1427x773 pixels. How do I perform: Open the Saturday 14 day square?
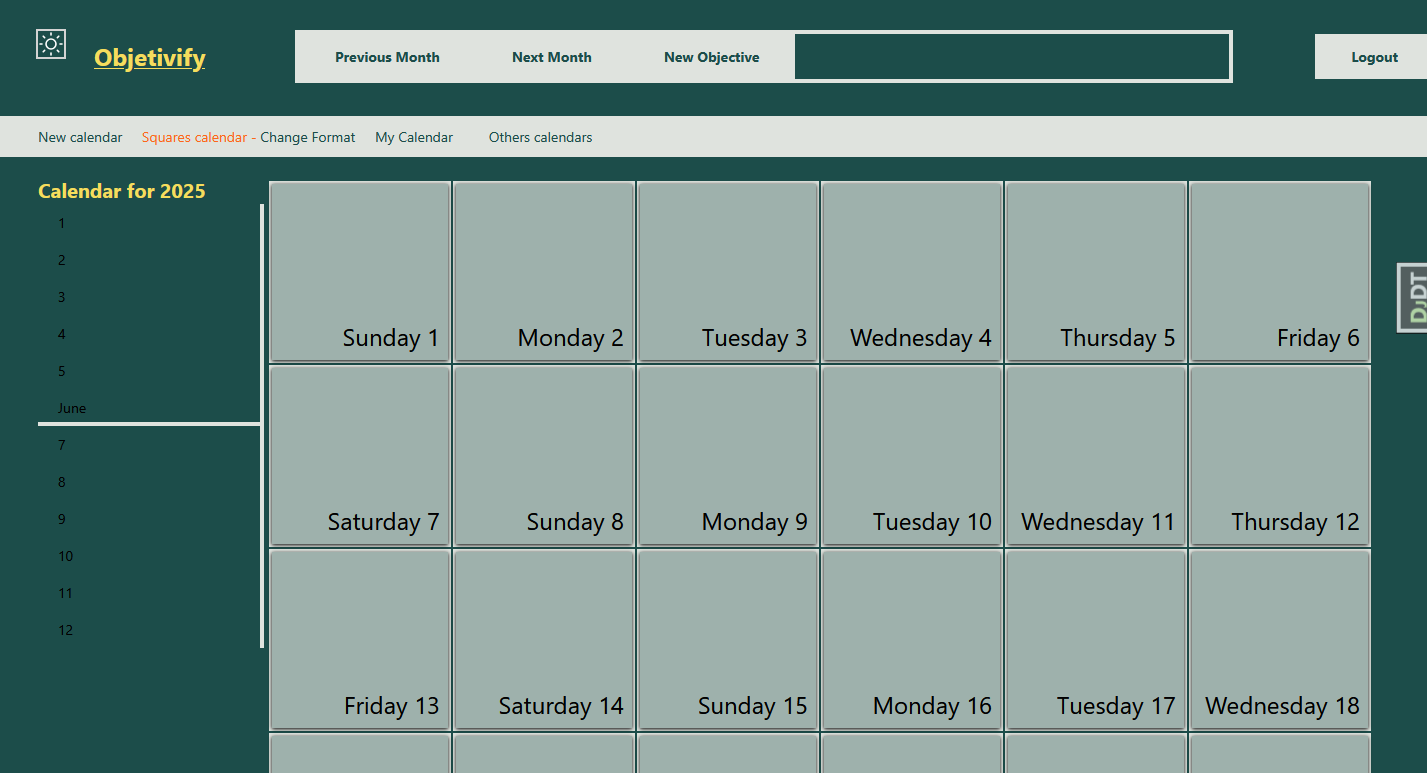coord(544,640)
